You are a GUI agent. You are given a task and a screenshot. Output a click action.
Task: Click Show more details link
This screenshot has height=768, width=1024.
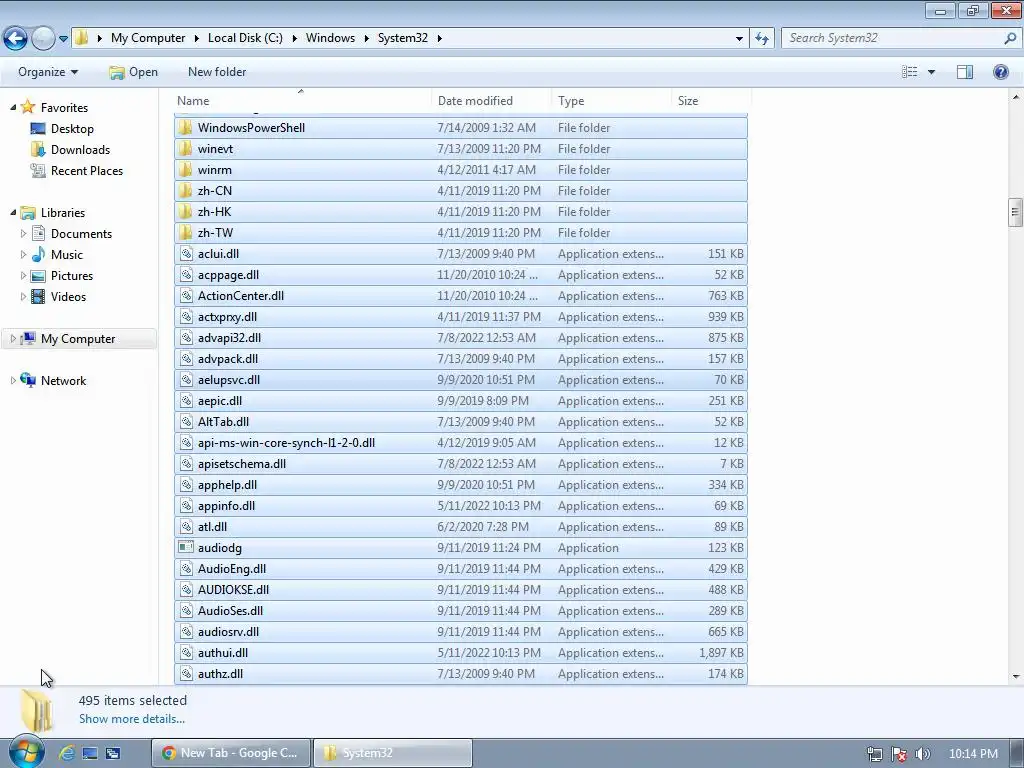[x=132, y=718]
